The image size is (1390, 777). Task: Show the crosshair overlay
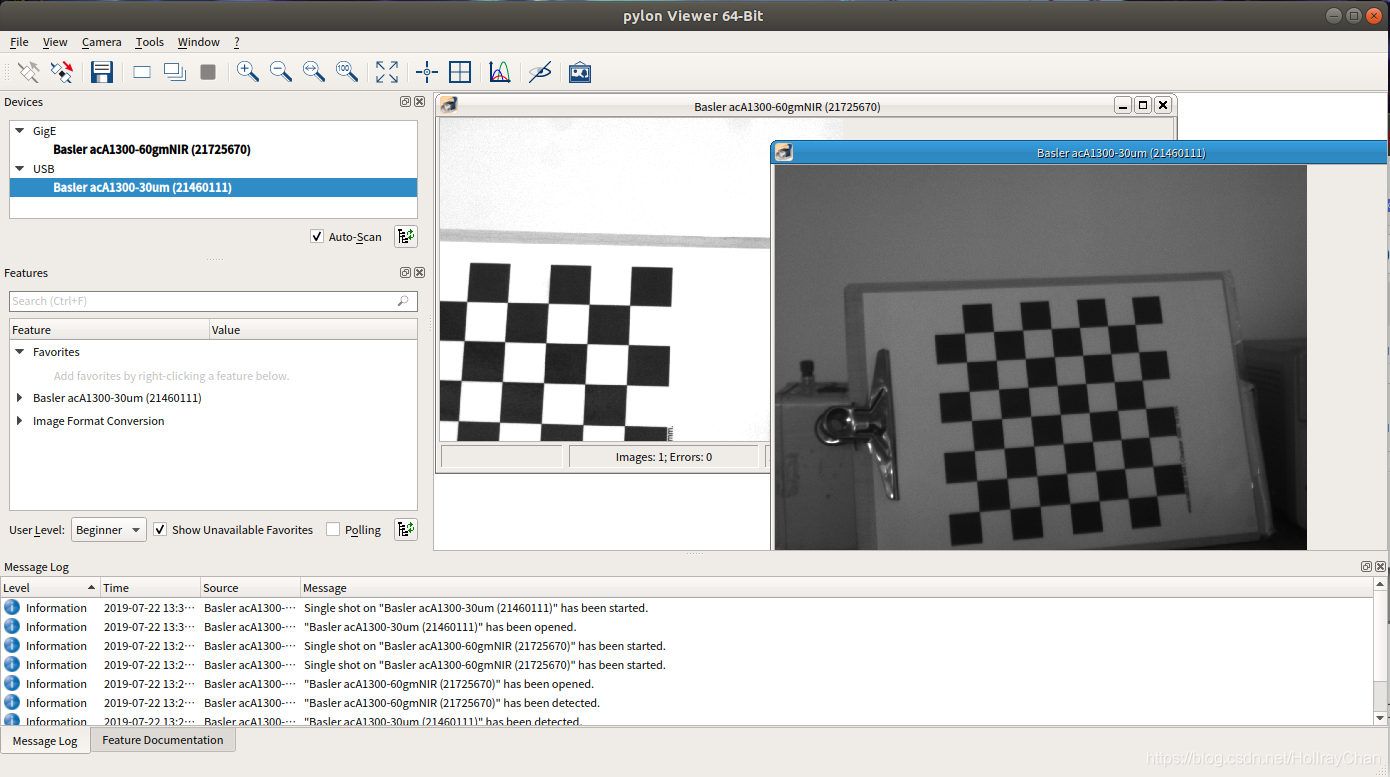coord(427,72)
